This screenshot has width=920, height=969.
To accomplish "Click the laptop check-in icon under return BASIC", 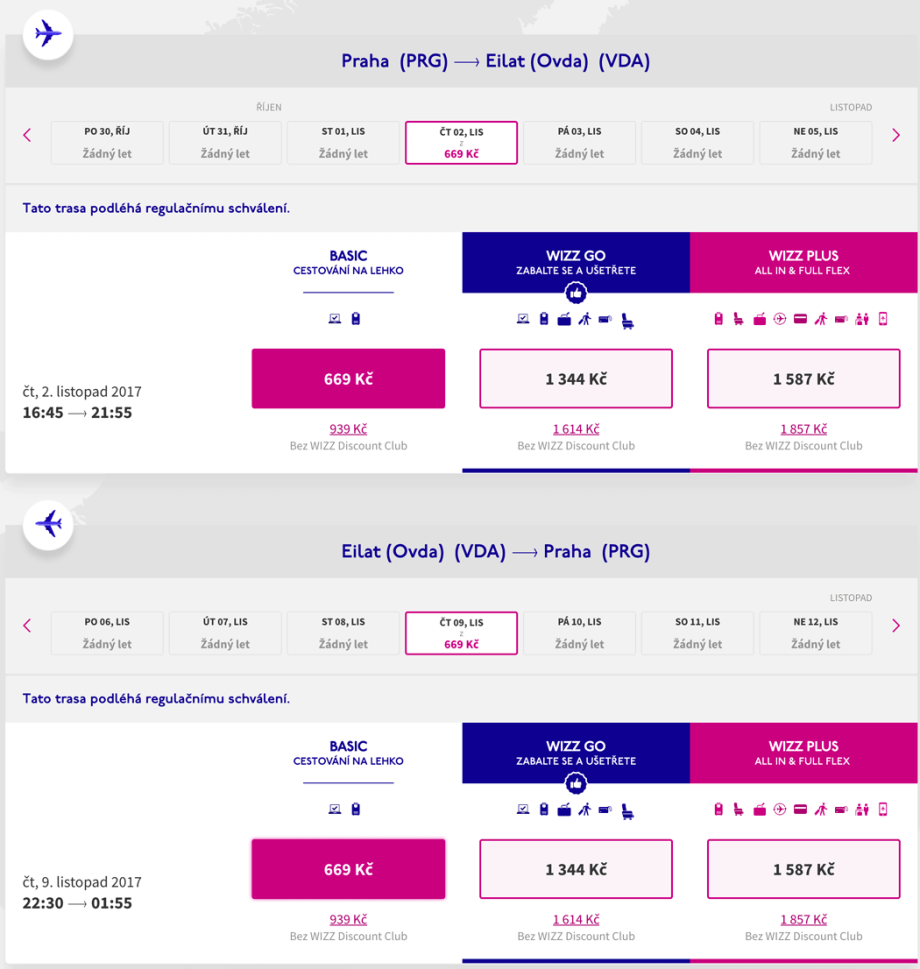I will pos(336,809).
